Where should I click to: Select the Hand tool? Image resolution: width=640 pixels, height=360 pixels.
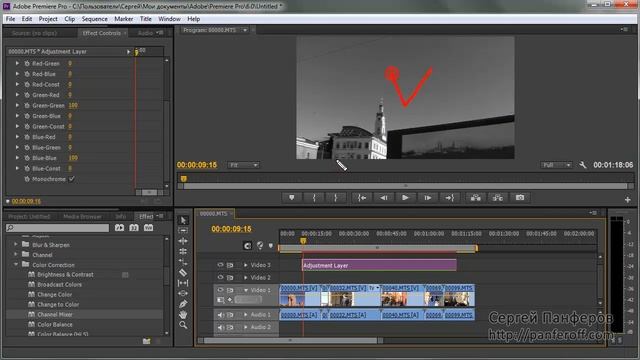click(x=183, y=315)
